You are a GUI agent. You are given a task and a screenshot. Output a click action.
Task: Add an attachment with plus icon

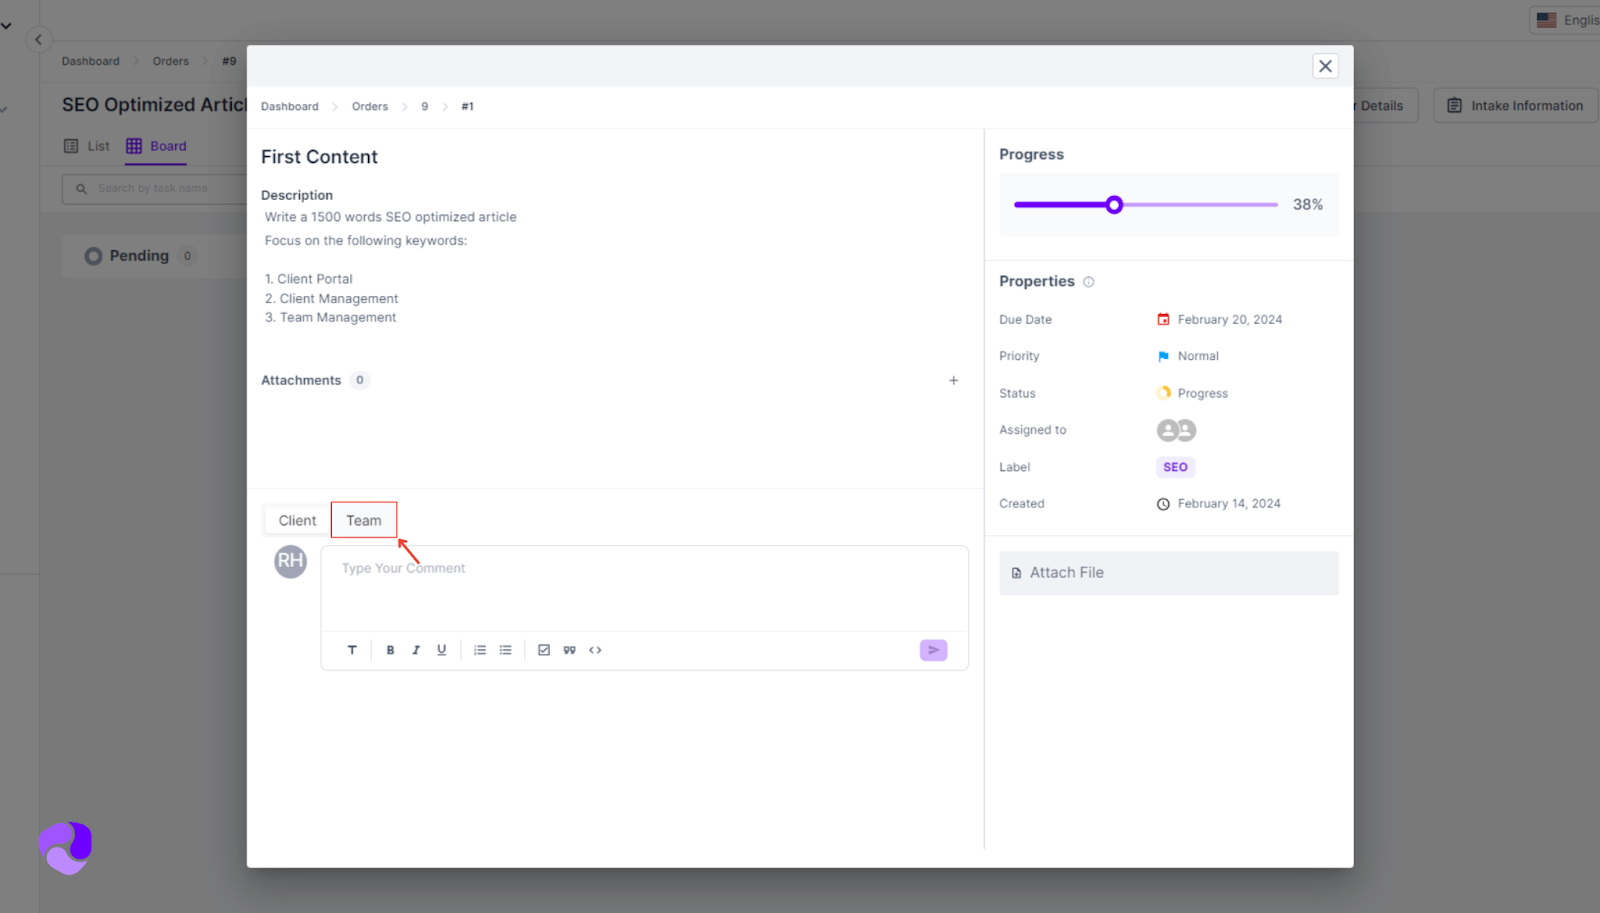[x=953, y=380]
